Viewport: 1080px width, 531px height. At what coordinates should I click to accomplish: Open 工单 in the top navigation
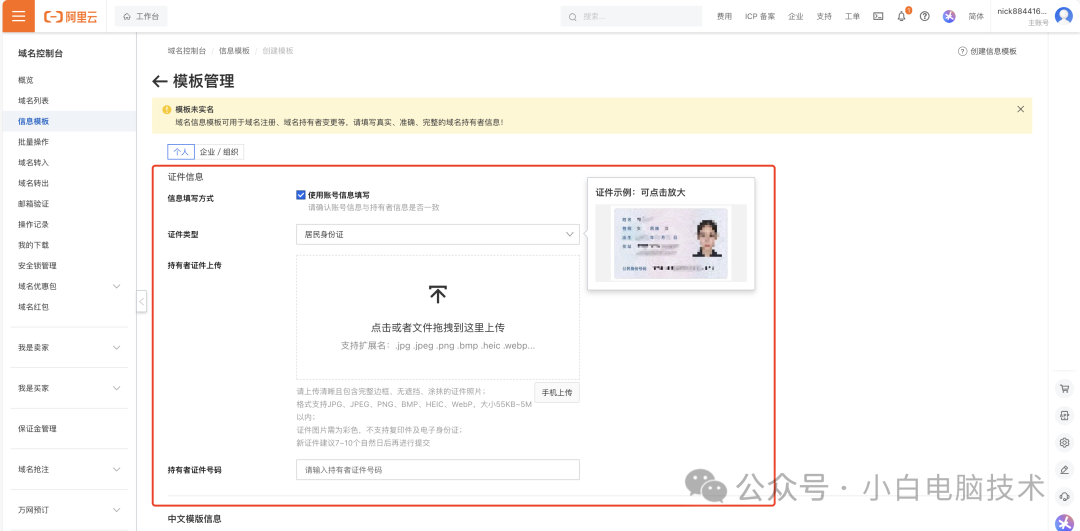pyautogui.click(x=852, y=17)
